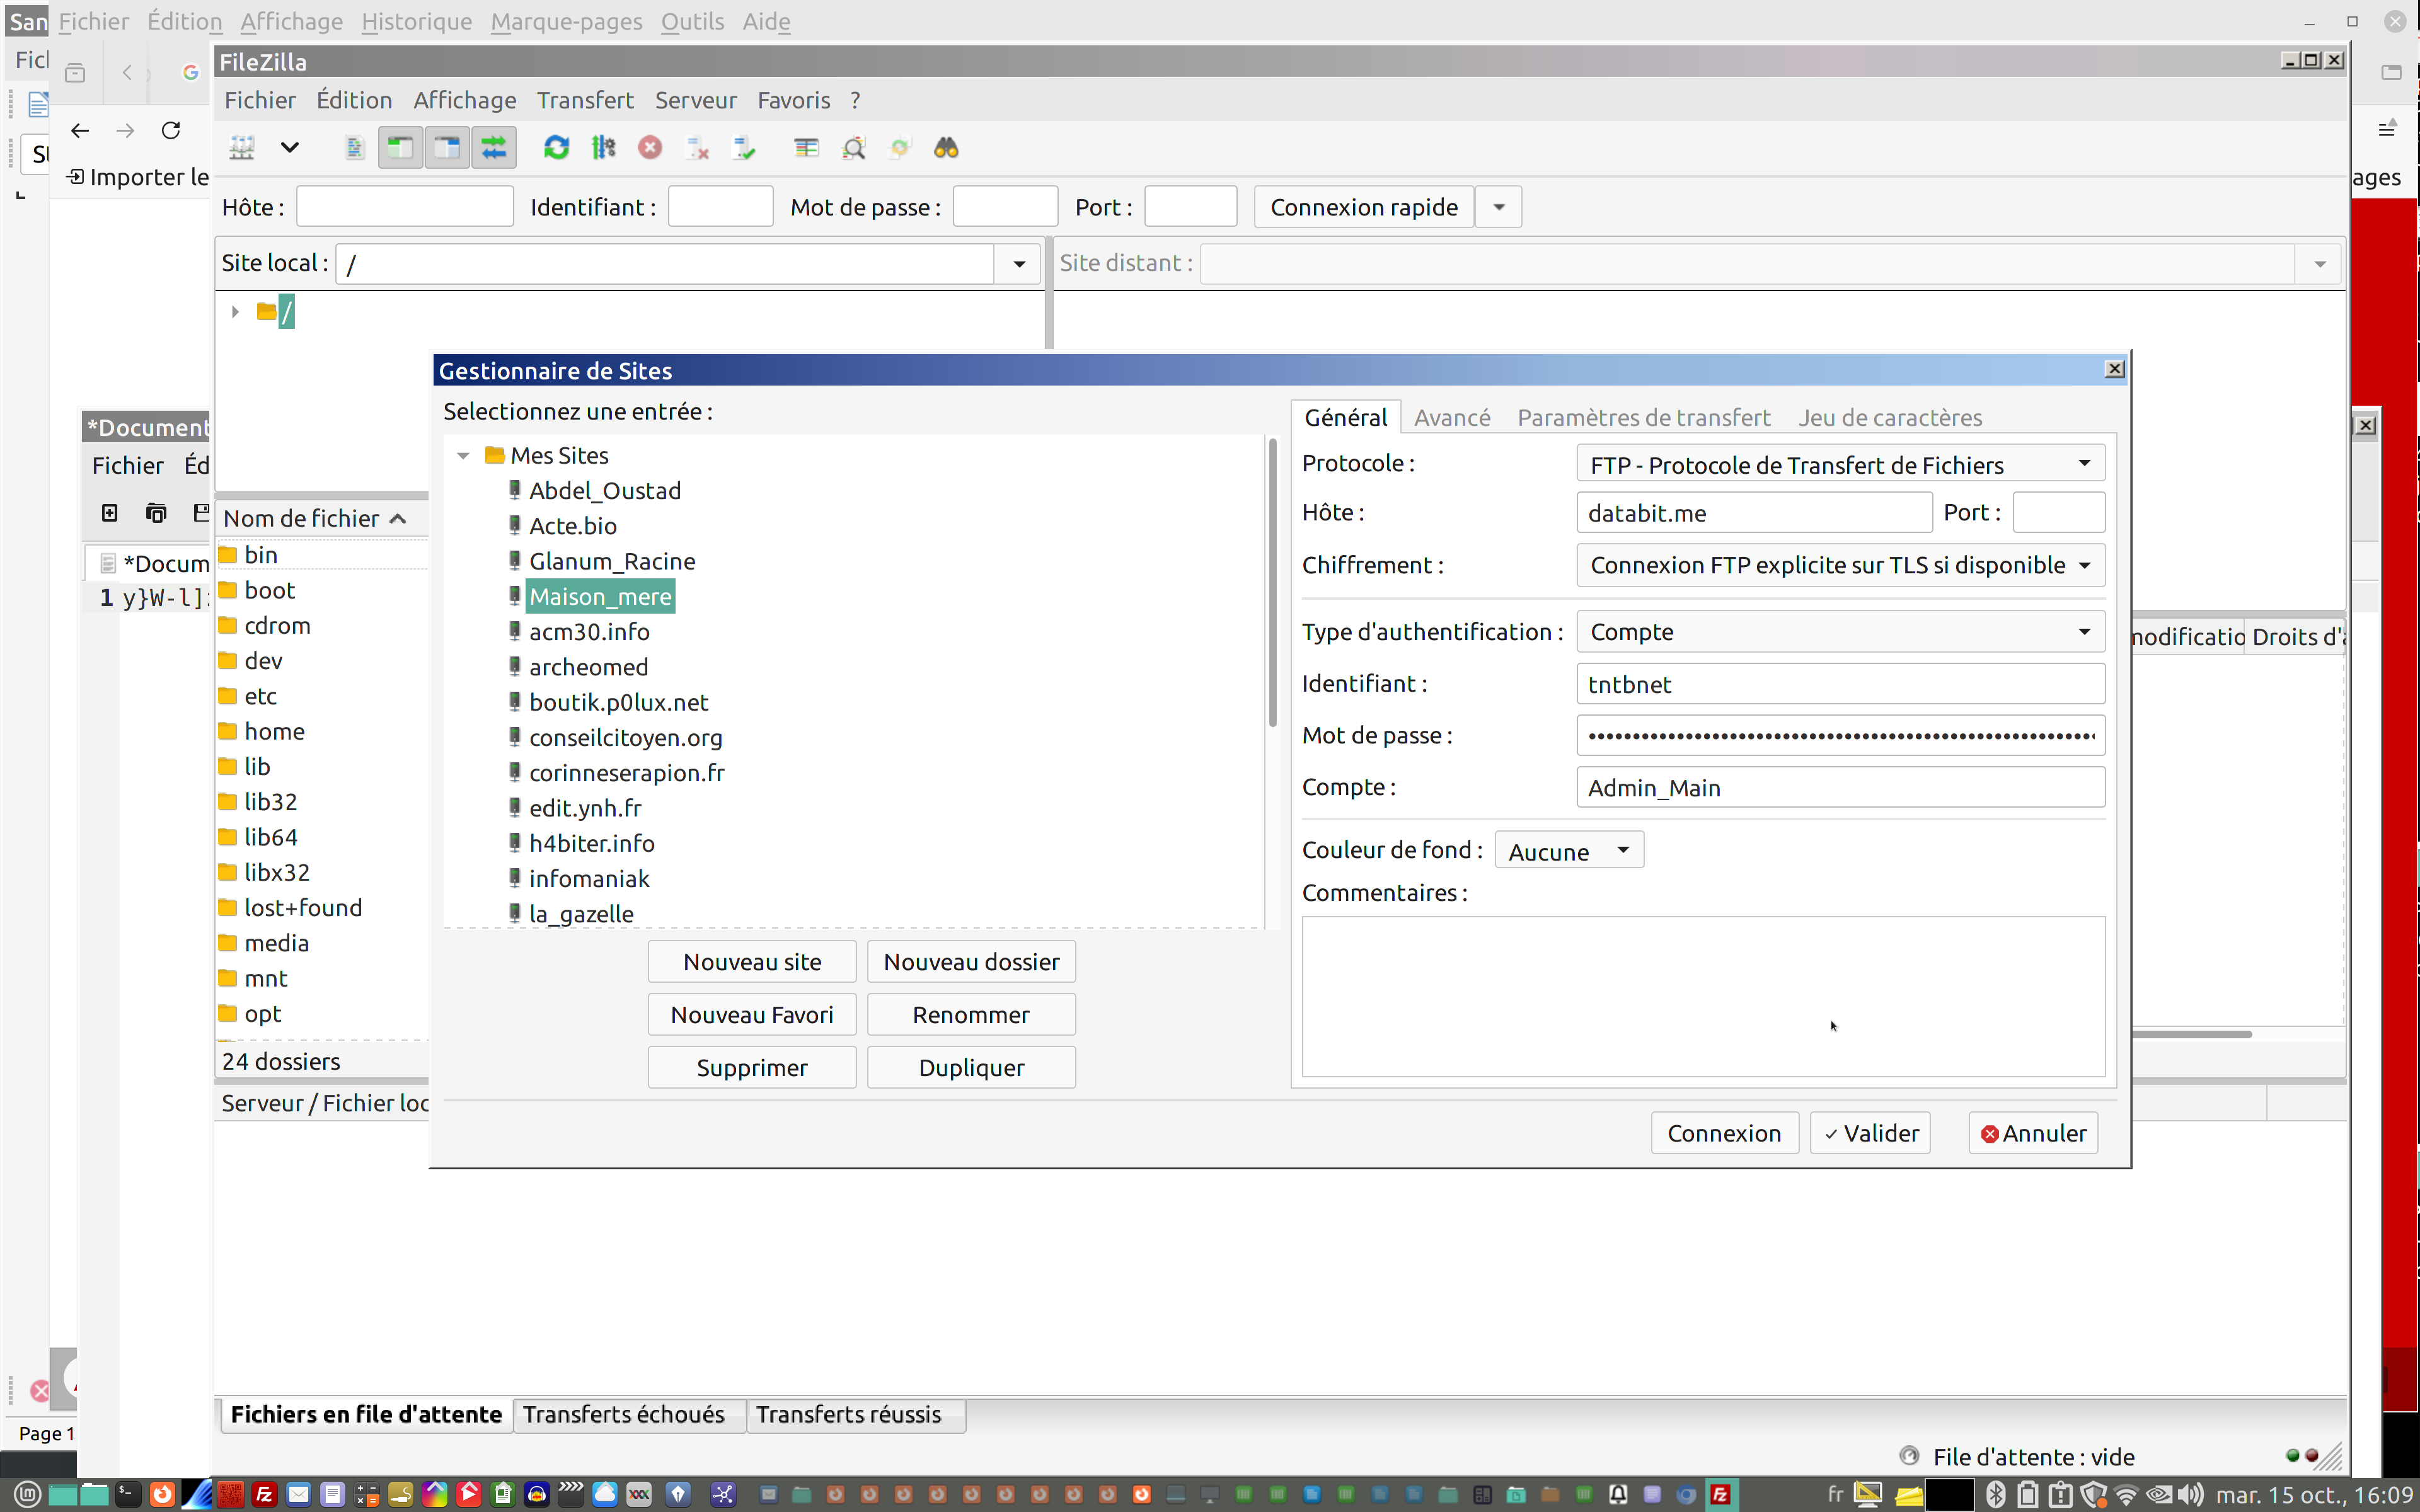Select the archeomed site entry
The height and width of the screenshot is (1512, 2420).
[x=588, y=667]
